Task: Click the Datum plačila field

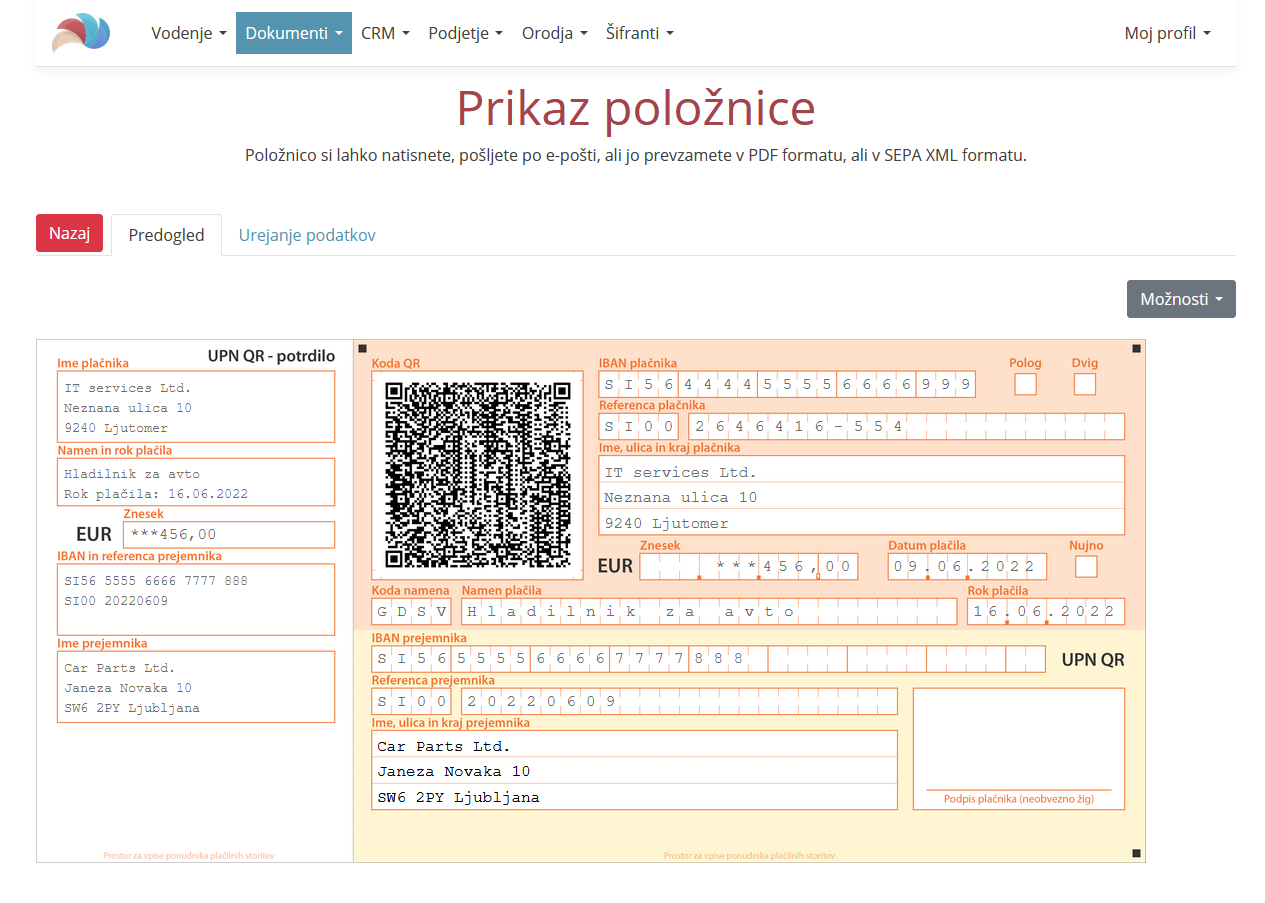Action: coord(966,567)
